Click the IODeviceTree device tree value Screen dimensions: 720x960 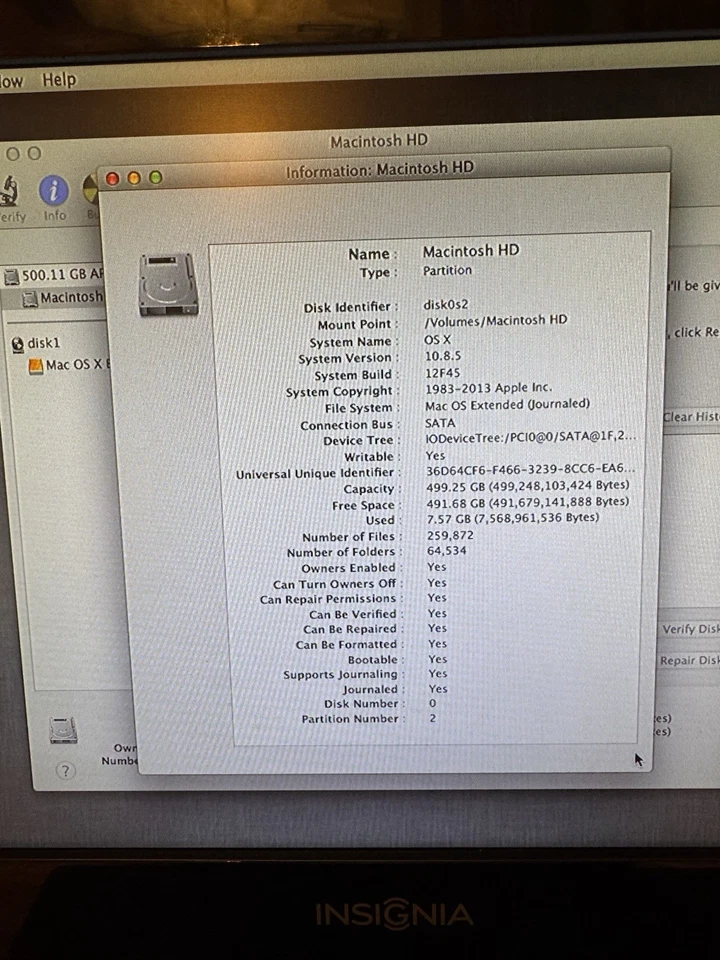click(531, 438)
